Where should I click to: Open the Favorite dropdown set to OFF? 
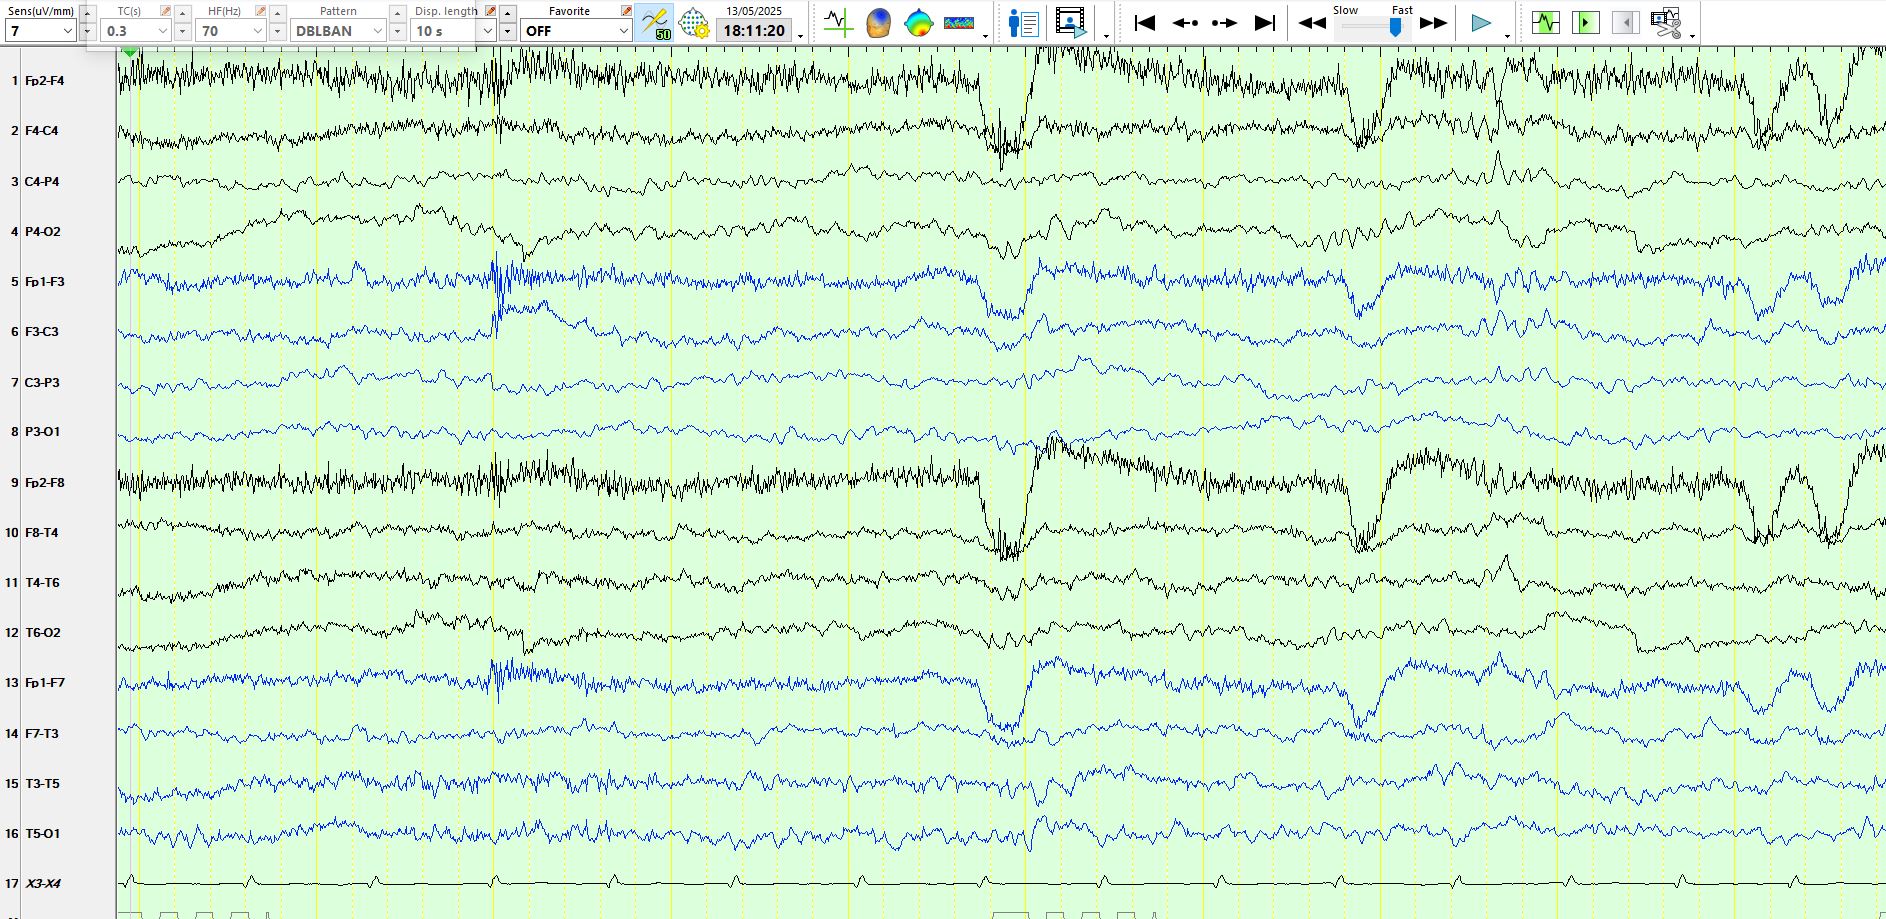pyautogui.click(x=576, y=31)
